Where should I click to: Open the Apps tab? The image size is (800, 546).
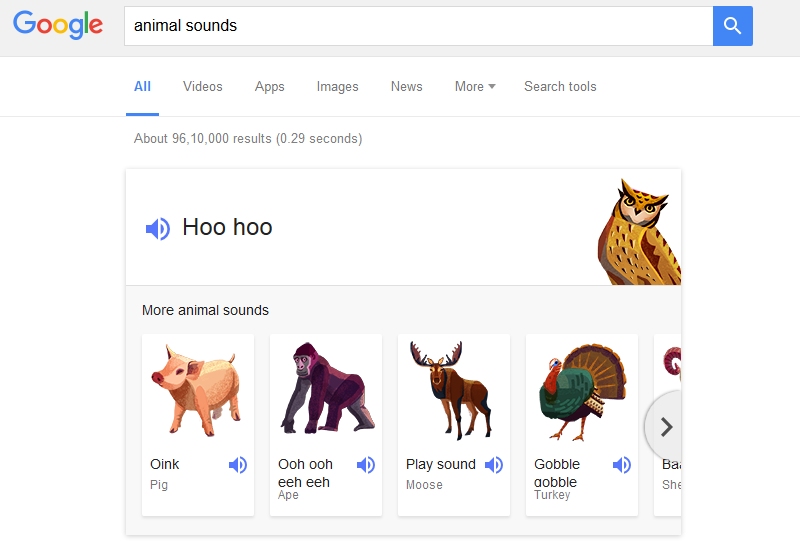[269, 87]
